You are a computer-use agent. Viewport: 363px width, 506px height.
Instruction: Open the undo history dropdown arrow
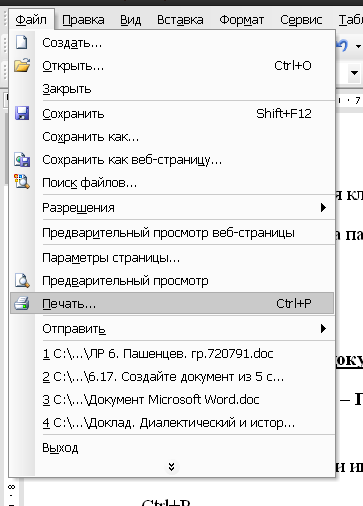click(x=358, y=46)
